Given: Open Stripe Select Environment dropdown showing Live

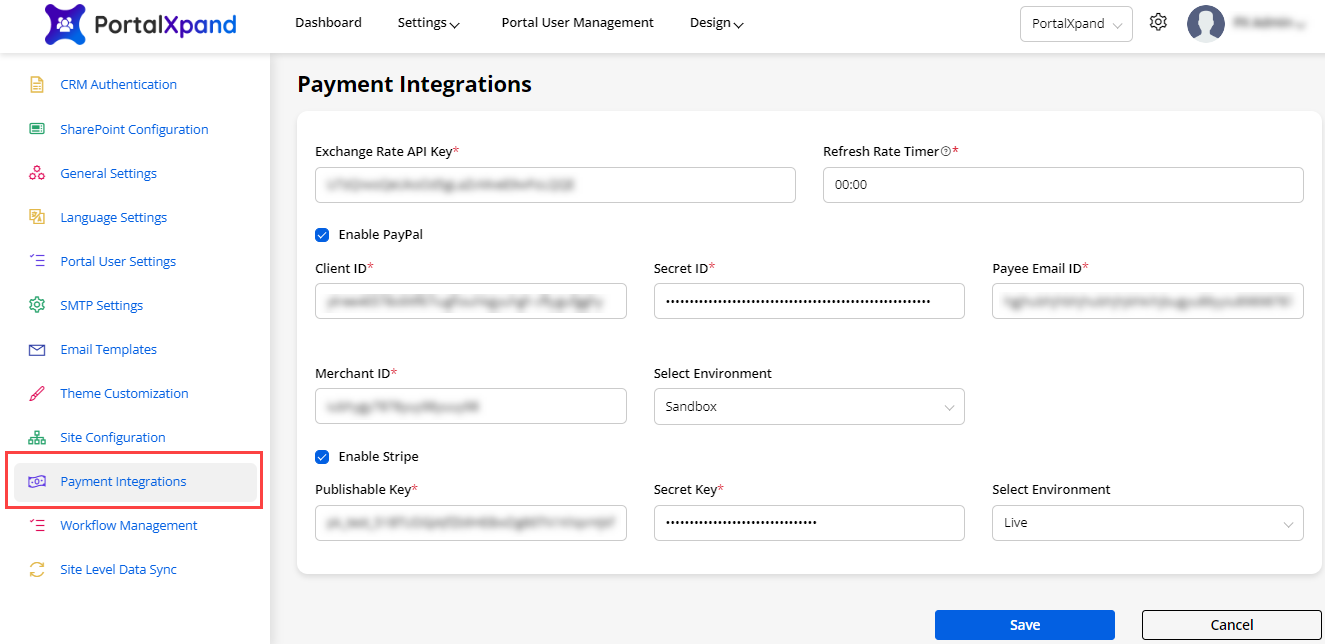Looking at the screenshot, I should [x=1147, y=523].
